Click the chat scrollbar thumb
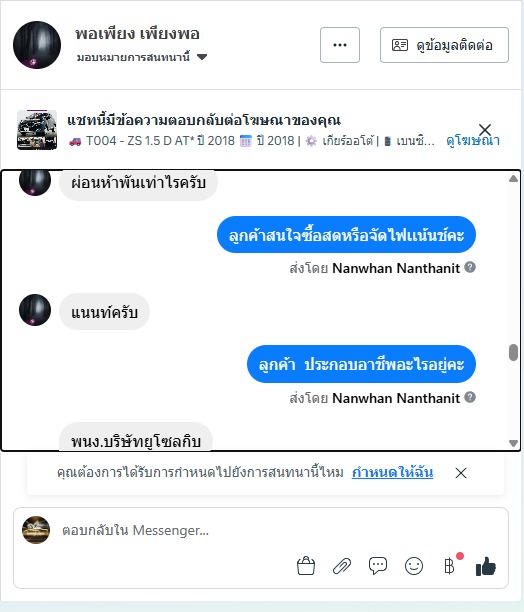 513,352
